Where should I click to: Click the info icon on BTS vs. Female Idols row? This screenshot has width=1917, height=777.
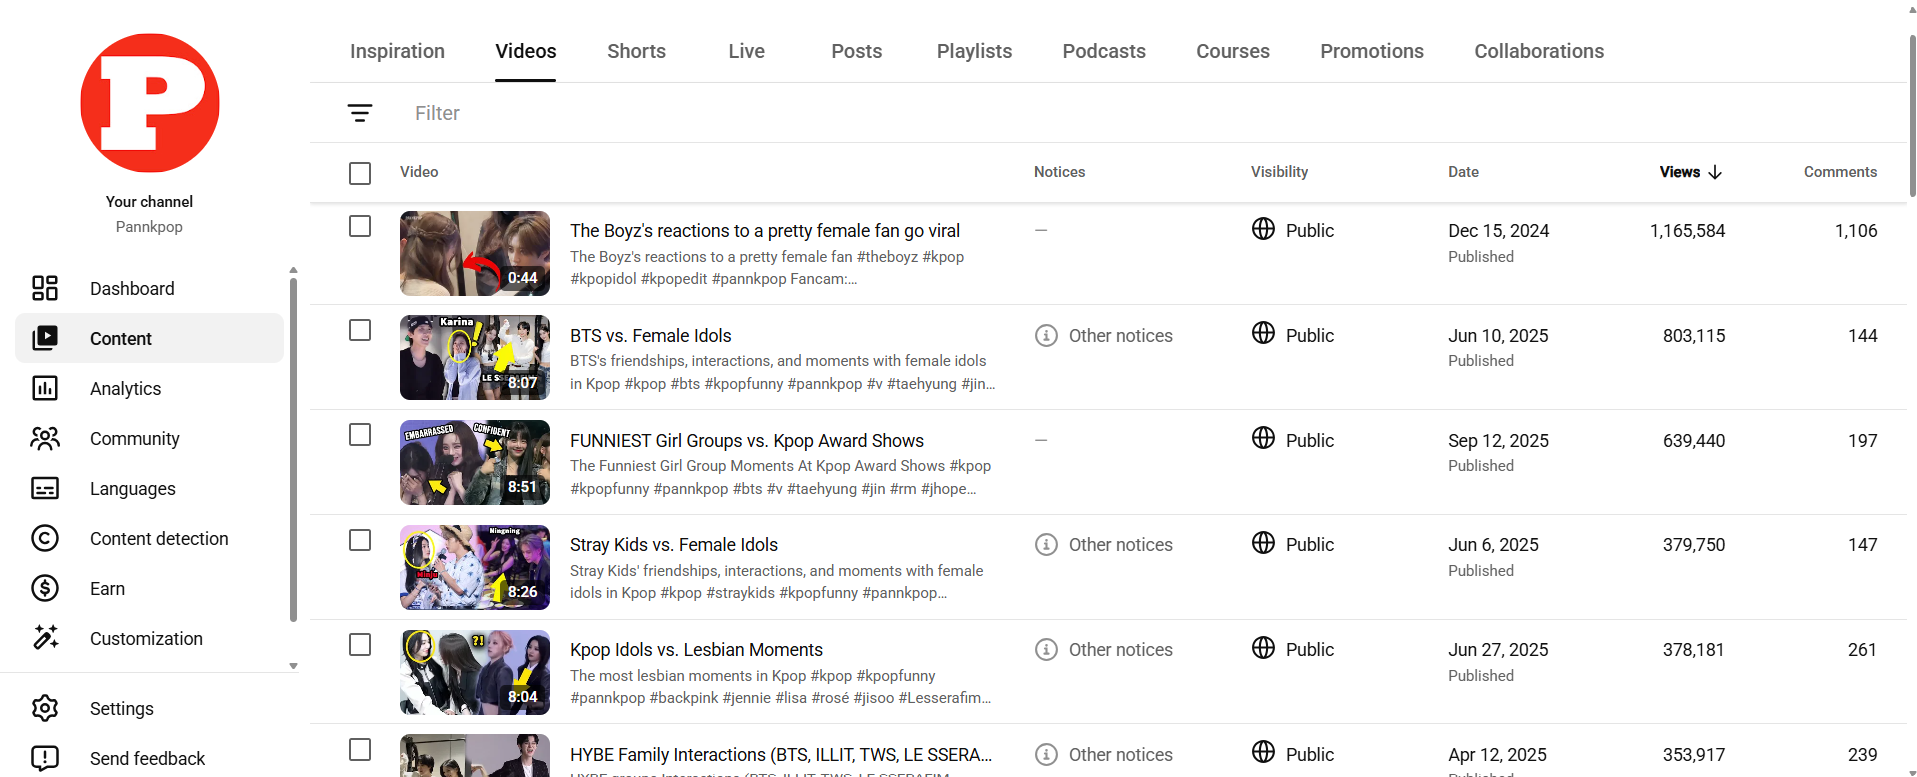(x=1046, y=335)
